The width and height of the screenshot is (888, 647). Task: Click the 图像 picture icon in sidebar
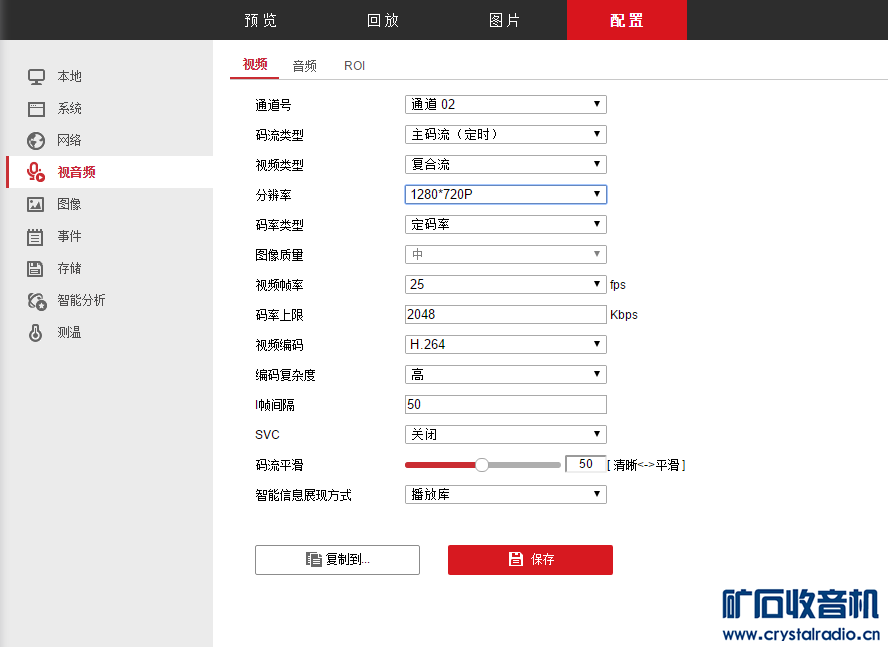pyautogui.click(x=36, y=205)
